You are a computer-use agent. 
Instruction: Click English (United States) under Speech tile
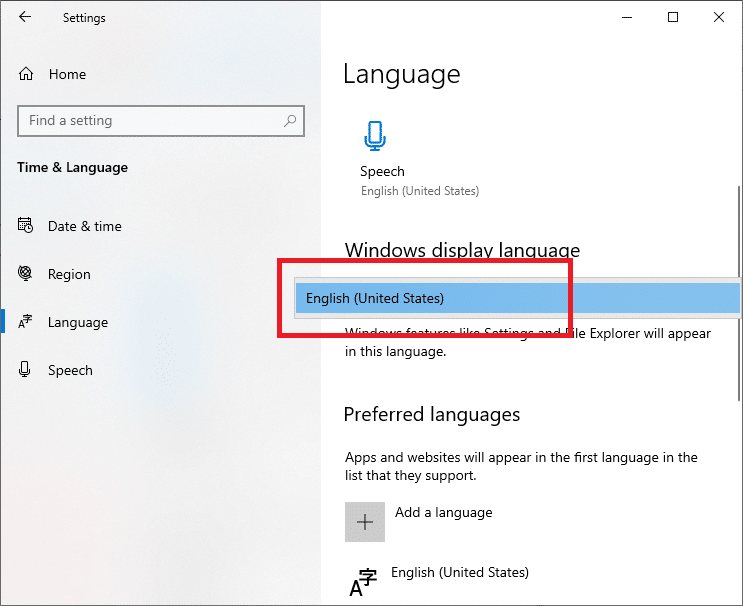420,191
